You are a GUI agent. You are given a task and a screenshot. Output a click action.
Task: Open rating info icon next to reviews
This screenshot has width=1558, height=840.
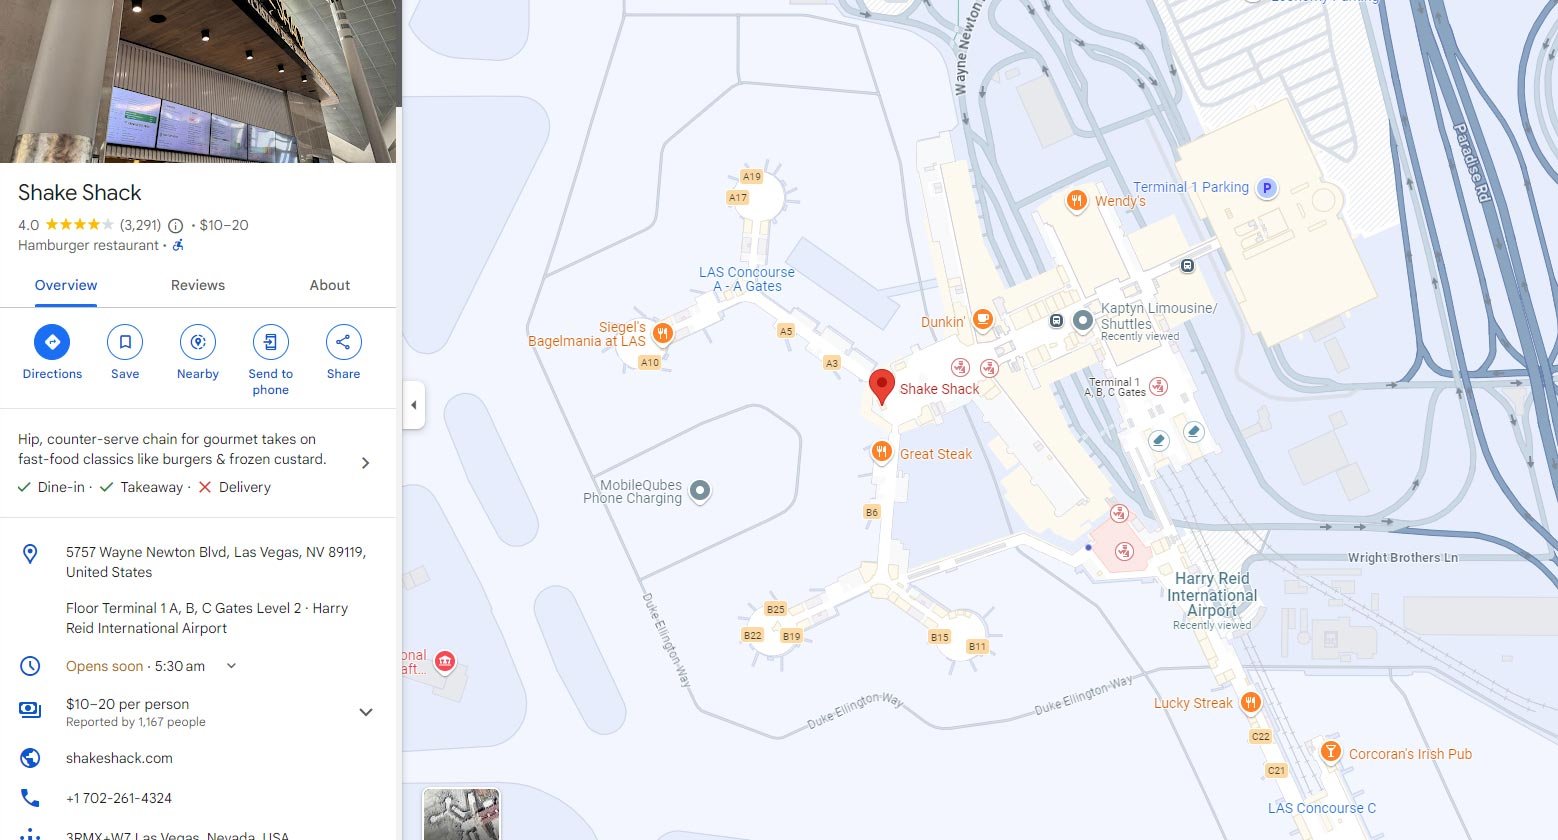tap(176, 226)
